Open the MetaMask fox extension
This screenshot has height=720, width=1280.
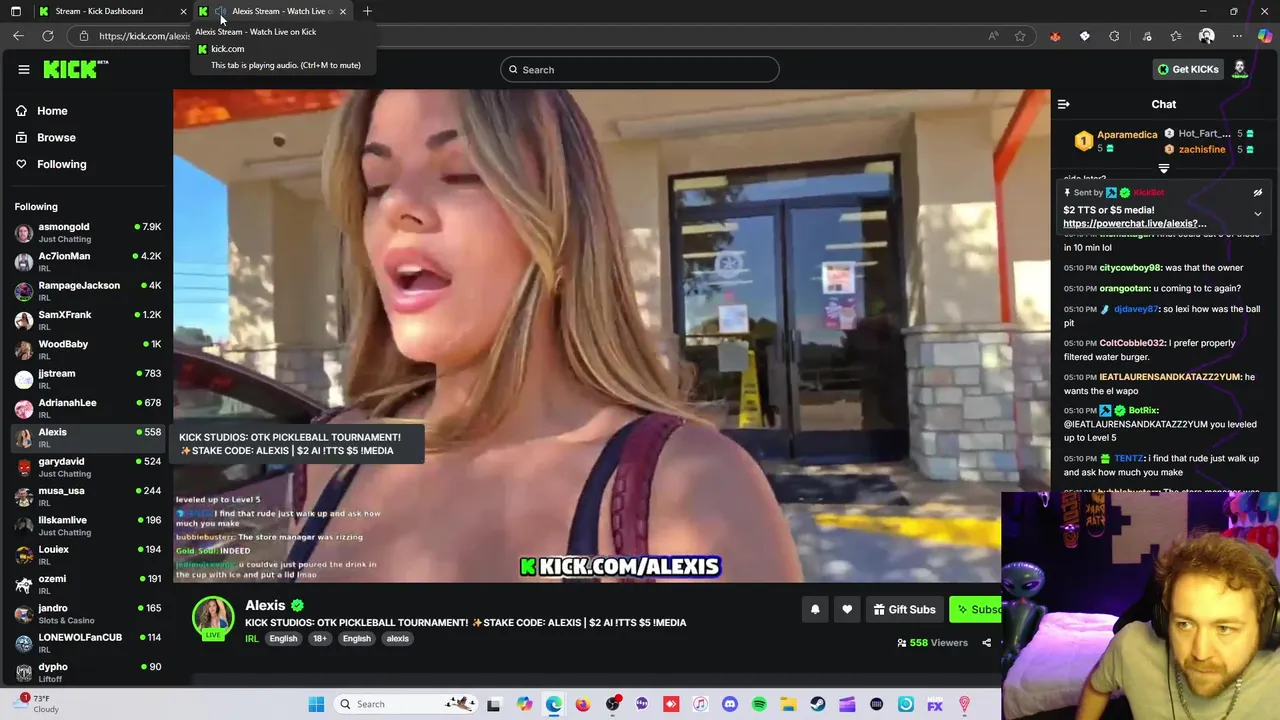pyautogui.click(x=1055, y=36)
